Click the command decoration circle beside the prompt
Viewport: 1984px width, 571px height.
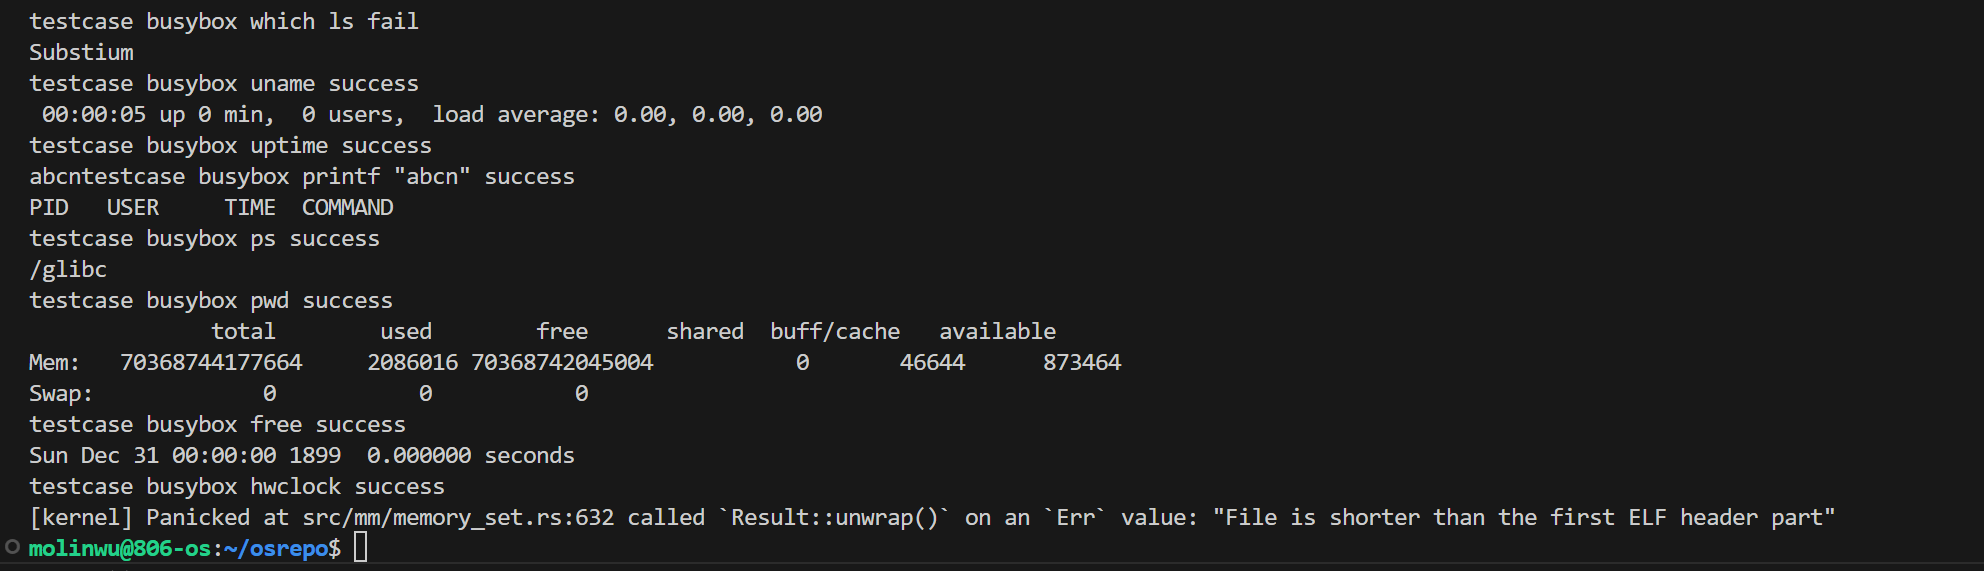tap(12, 547)
